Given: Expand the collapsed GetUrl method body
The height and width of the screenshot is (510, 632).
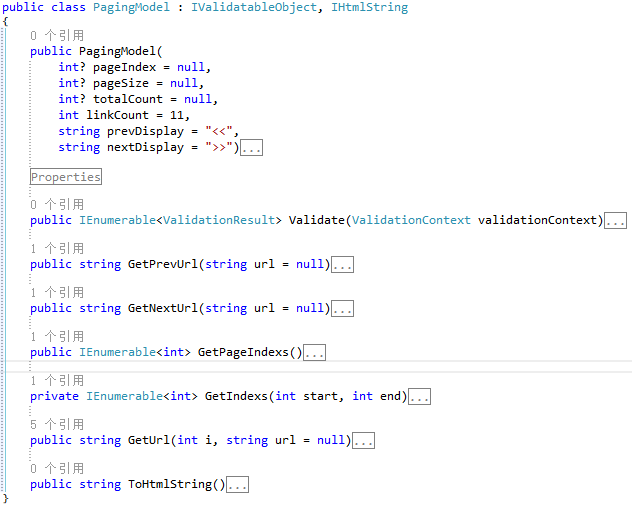Looking at the screenshot, I should point(364,440).
